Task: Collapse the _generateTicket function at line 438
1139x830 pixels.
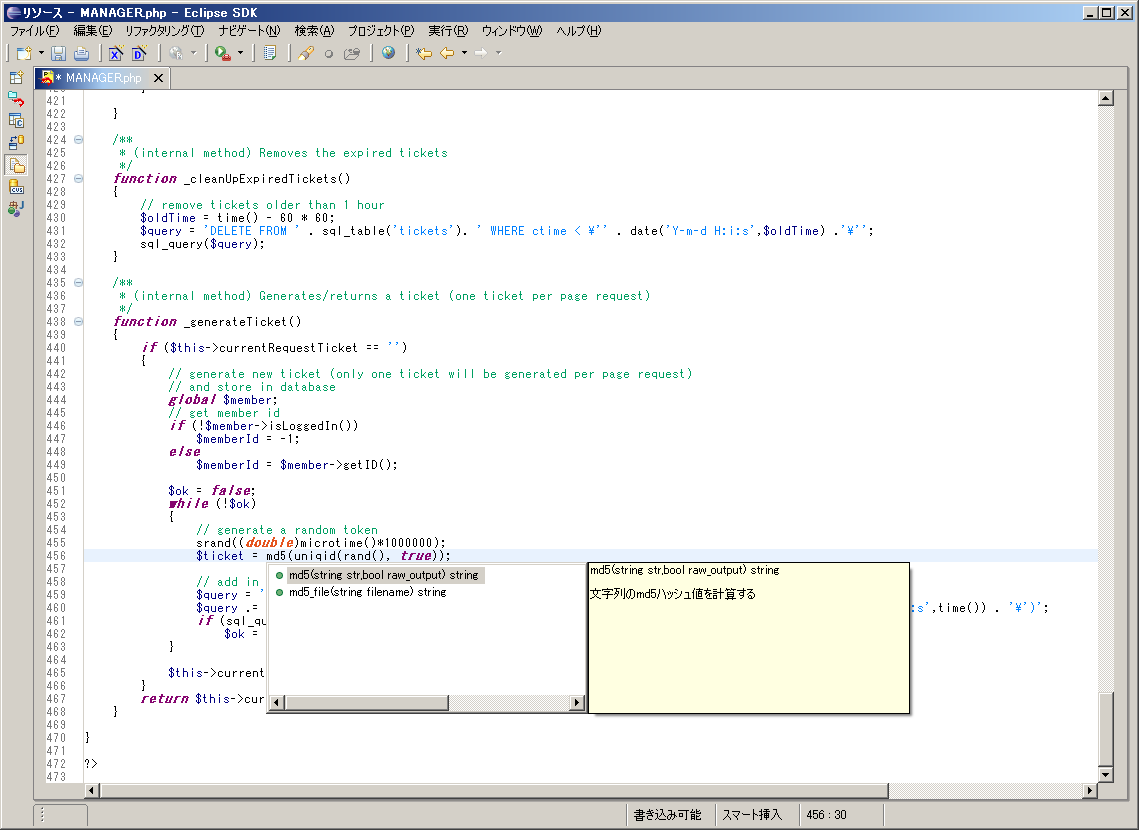Action: click(x=78, y=322)
